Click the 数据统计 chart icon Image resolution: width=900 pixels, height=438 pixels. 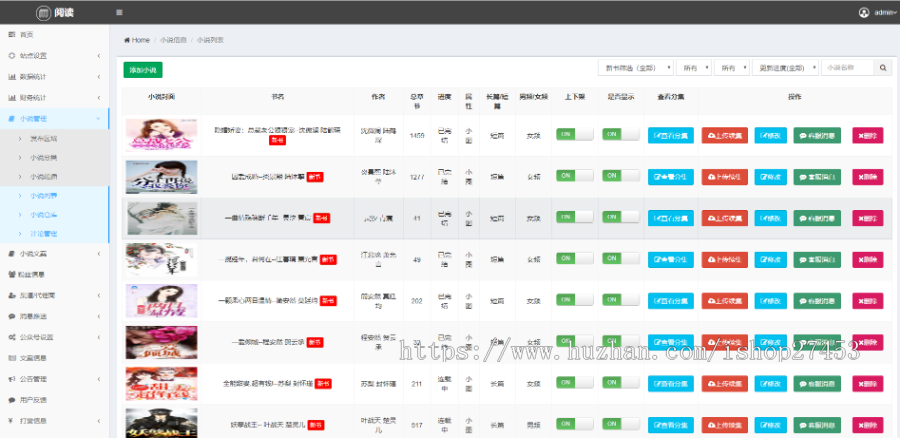11,76
